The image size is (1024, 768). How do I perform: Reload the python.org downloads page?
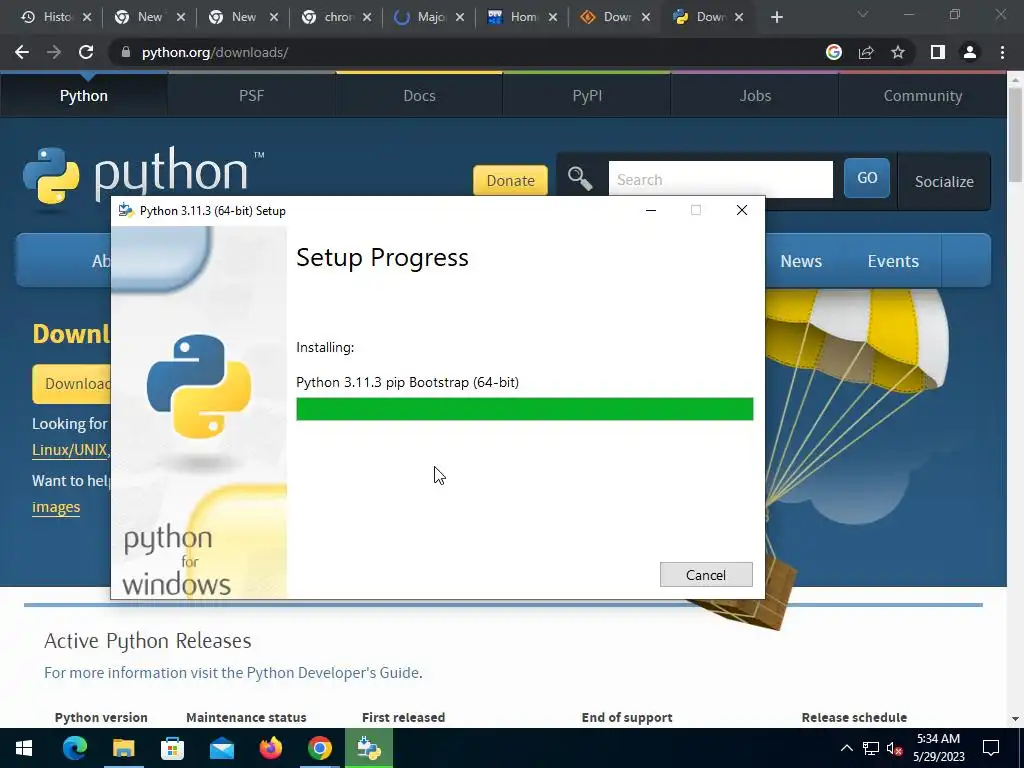click(86, 52)
